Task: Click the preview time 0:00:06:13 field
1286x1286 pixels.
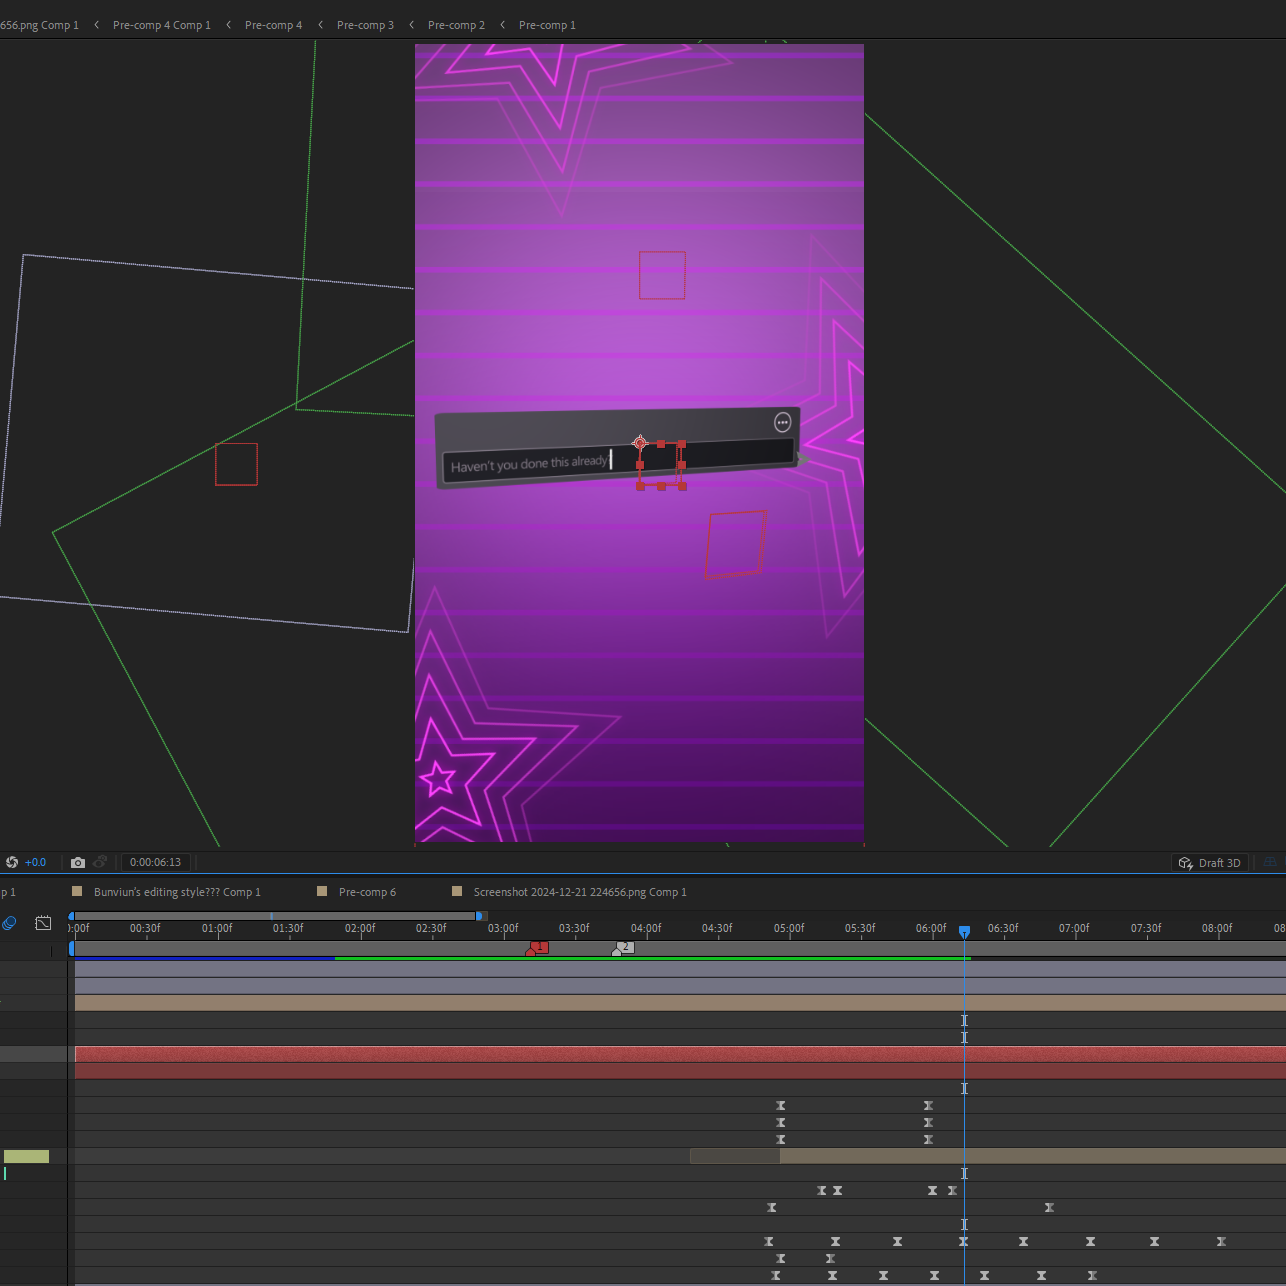Action: point(155,862)
